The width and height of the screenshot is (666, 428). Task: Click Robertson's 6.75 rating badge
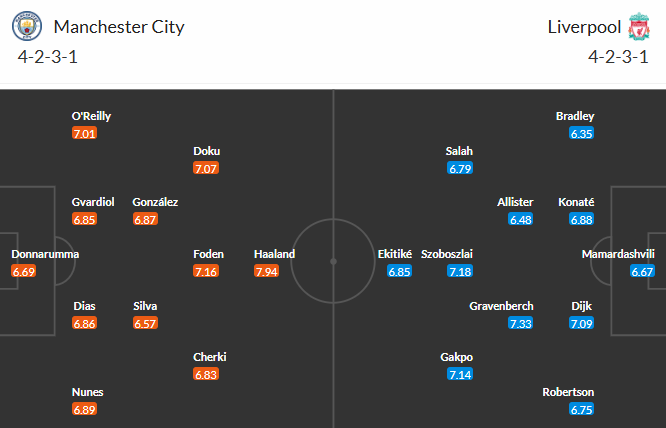(582, 409)
